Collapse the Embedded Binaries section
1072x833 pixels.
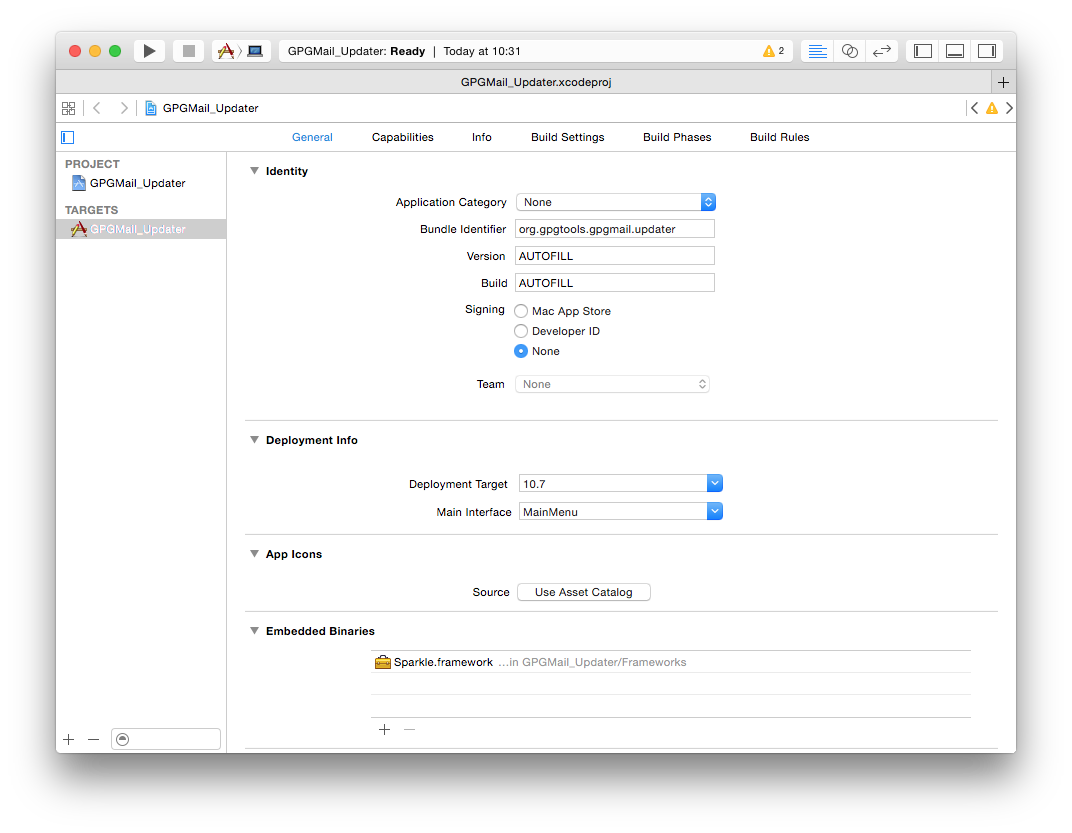[254, 631]
